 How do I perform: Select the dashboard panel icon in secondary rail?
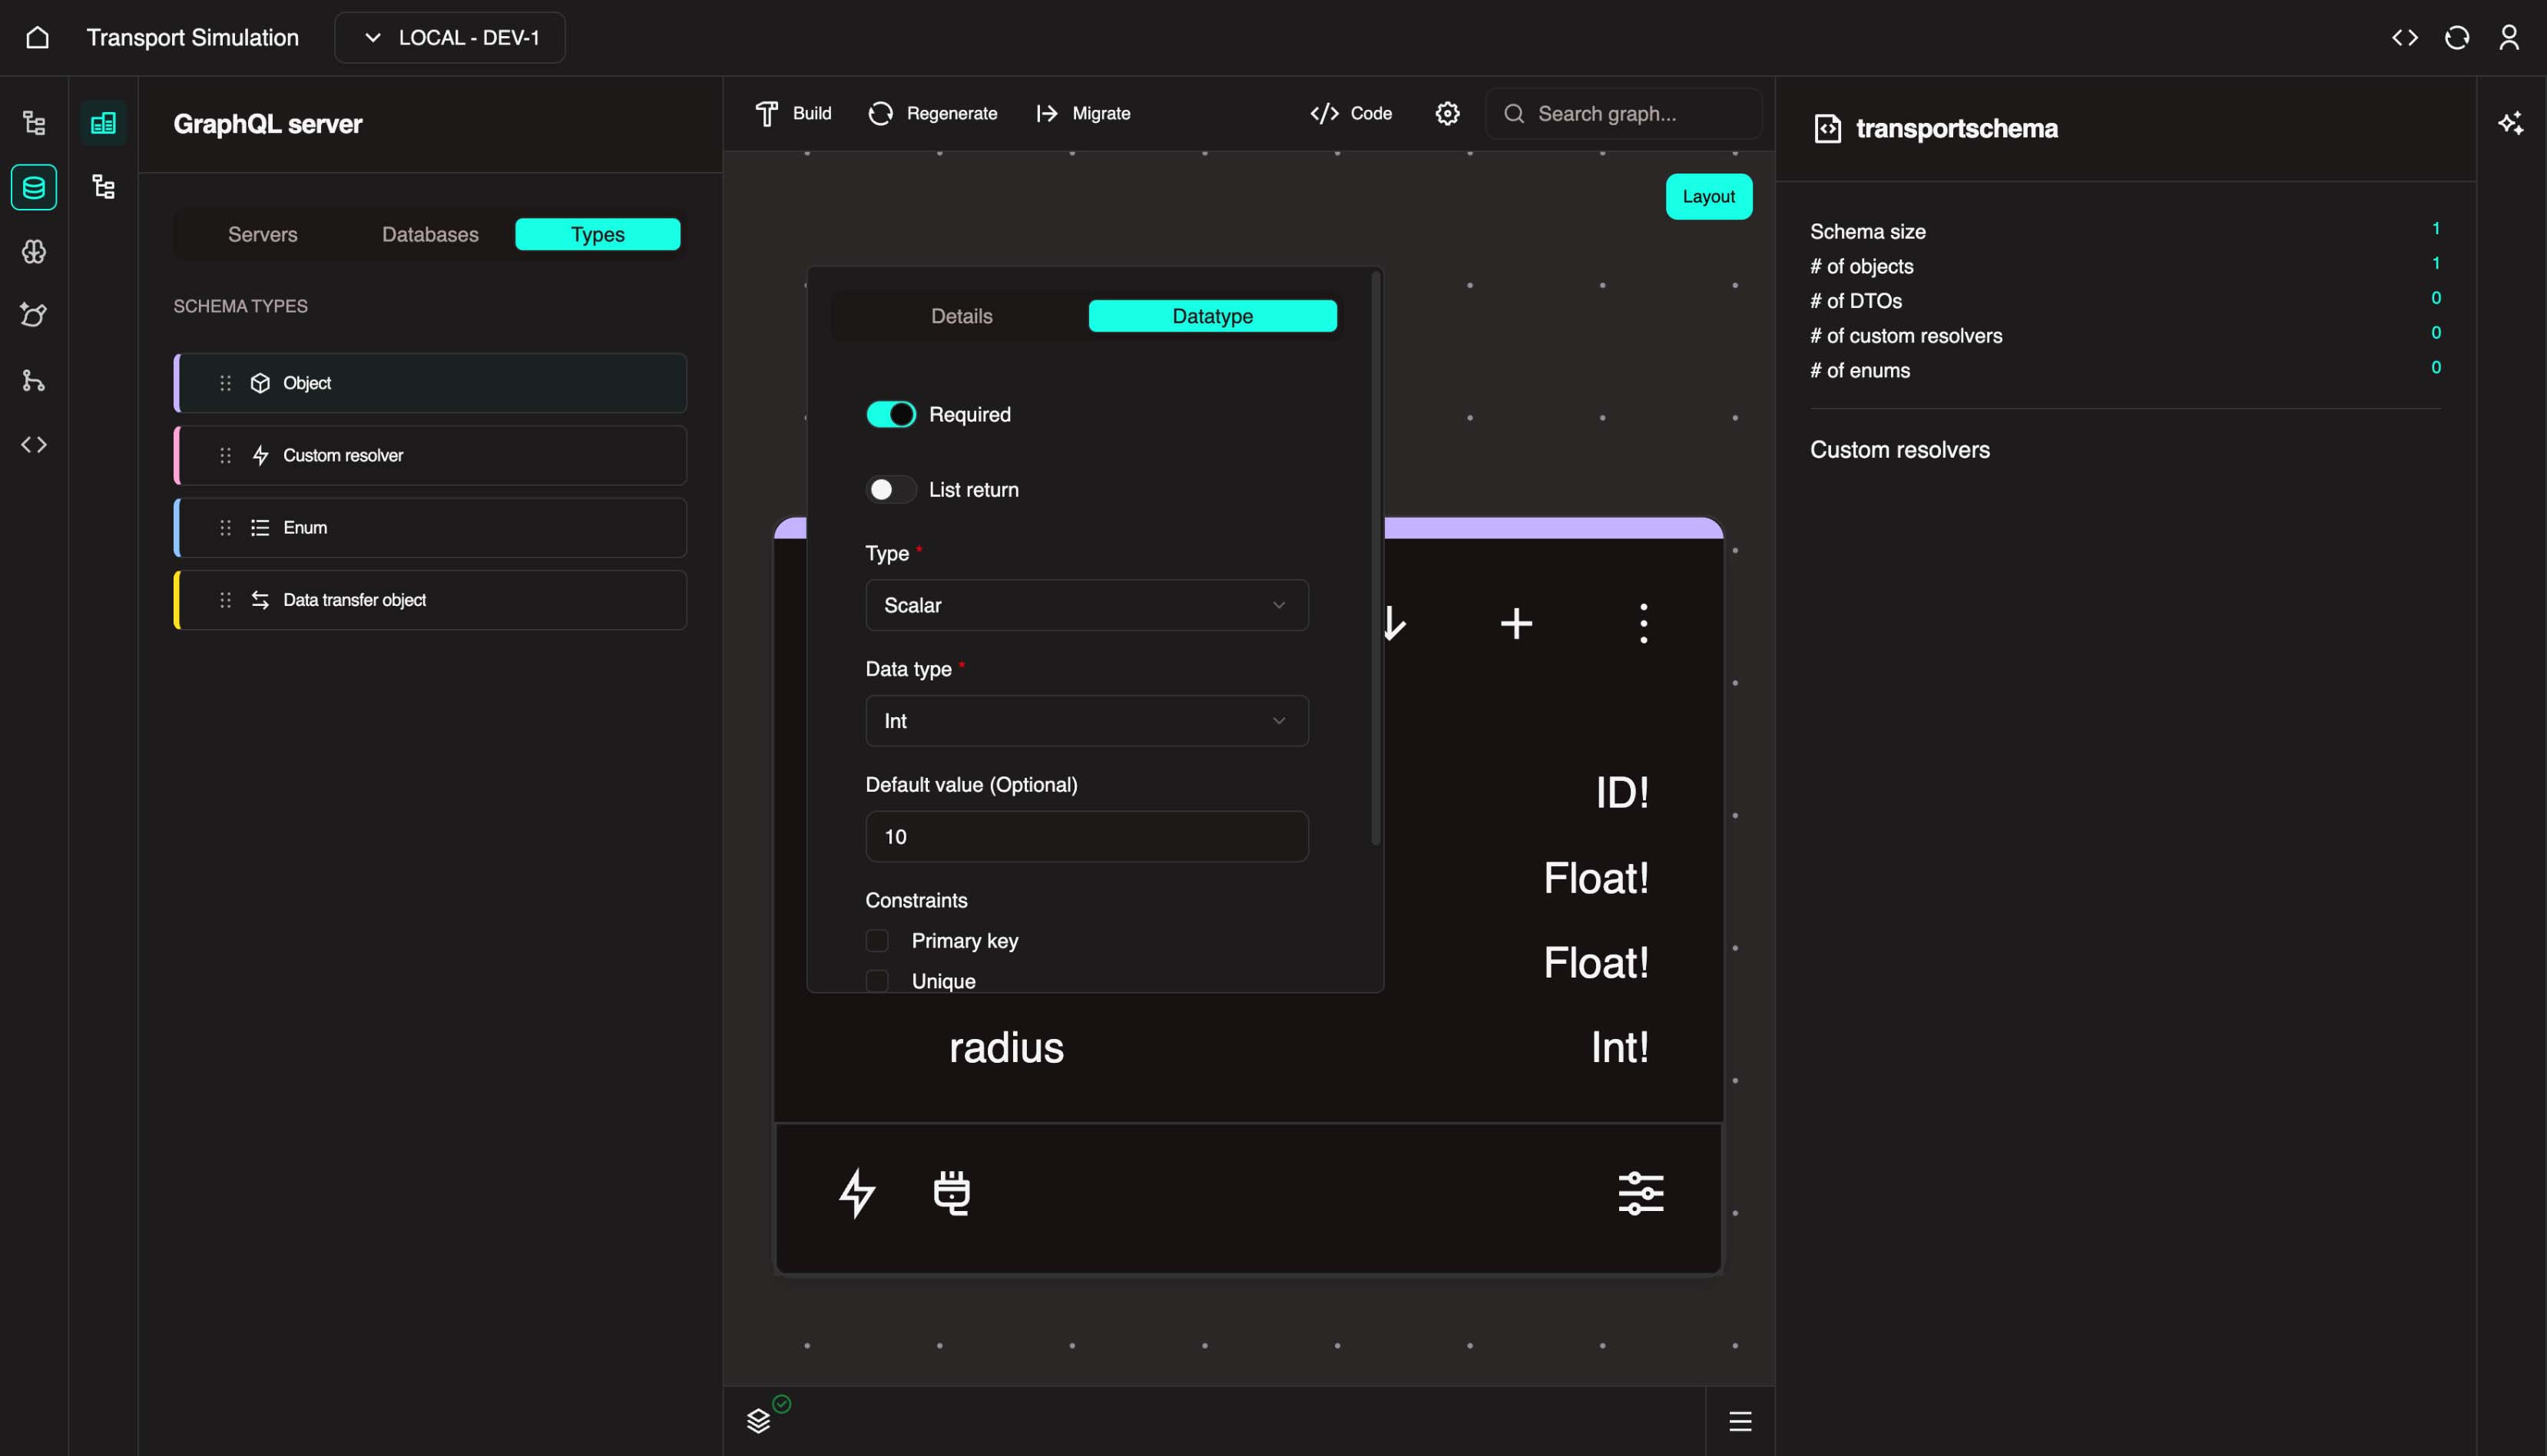pyautogui.click(x=103, y=123)
